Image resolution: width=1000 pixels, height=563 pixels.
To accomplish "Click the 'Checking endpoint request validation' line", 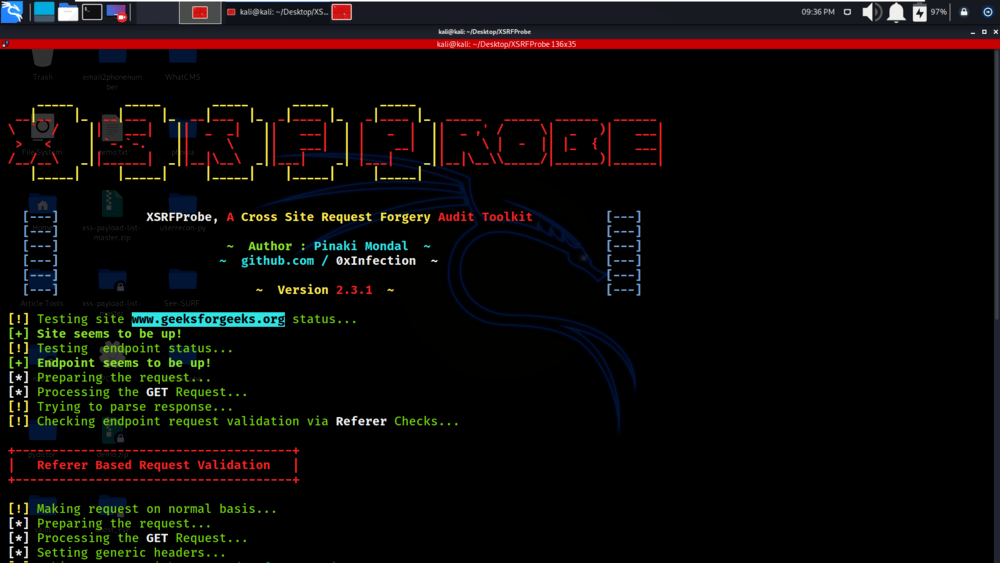I will 247,421.
